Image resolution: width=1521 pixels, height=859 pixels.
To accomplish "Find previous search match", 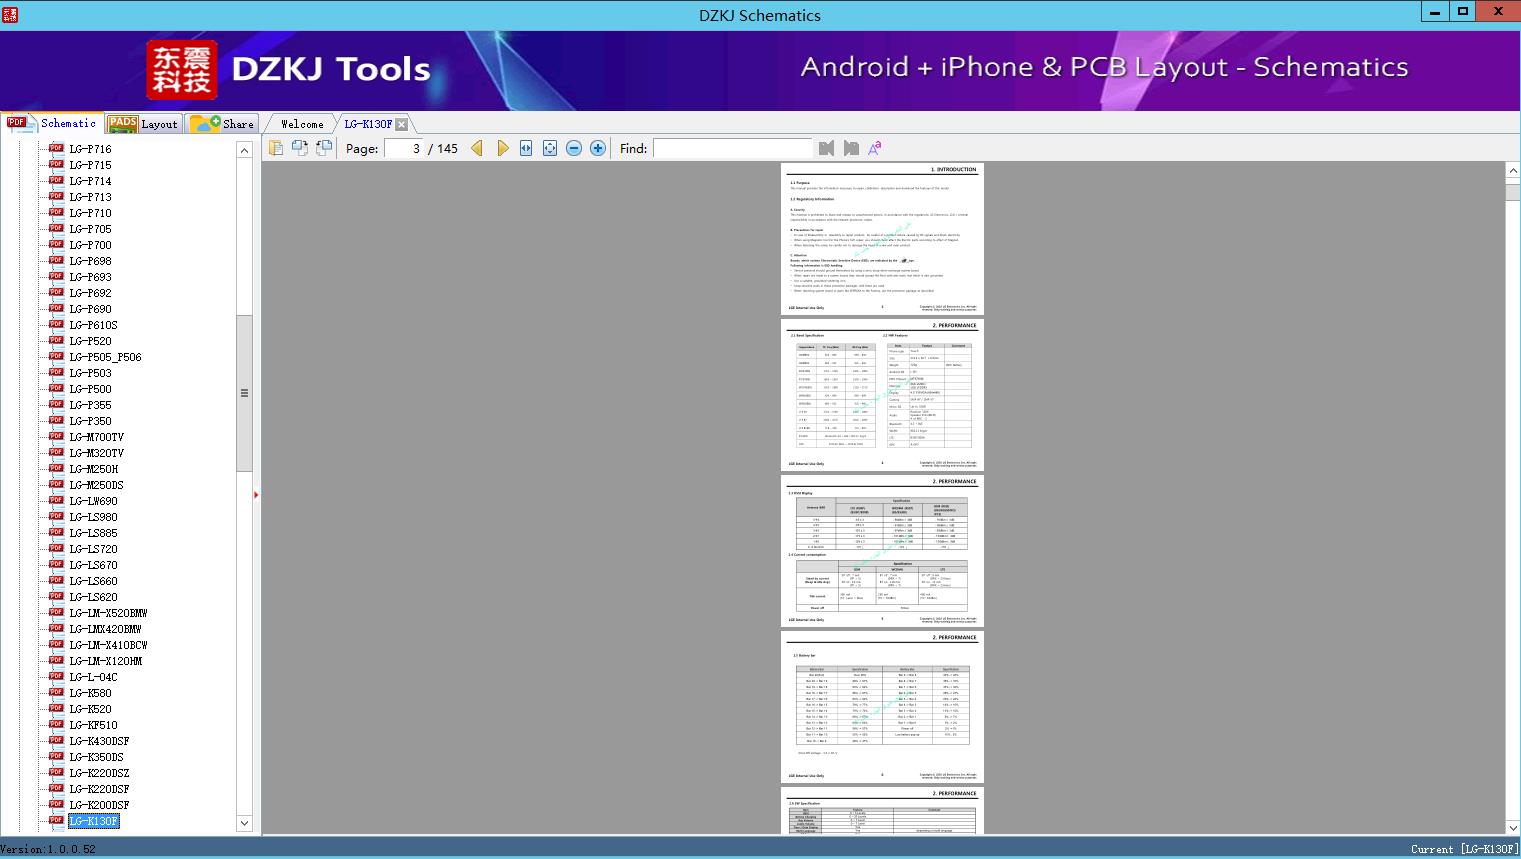I will coord(826,148).
